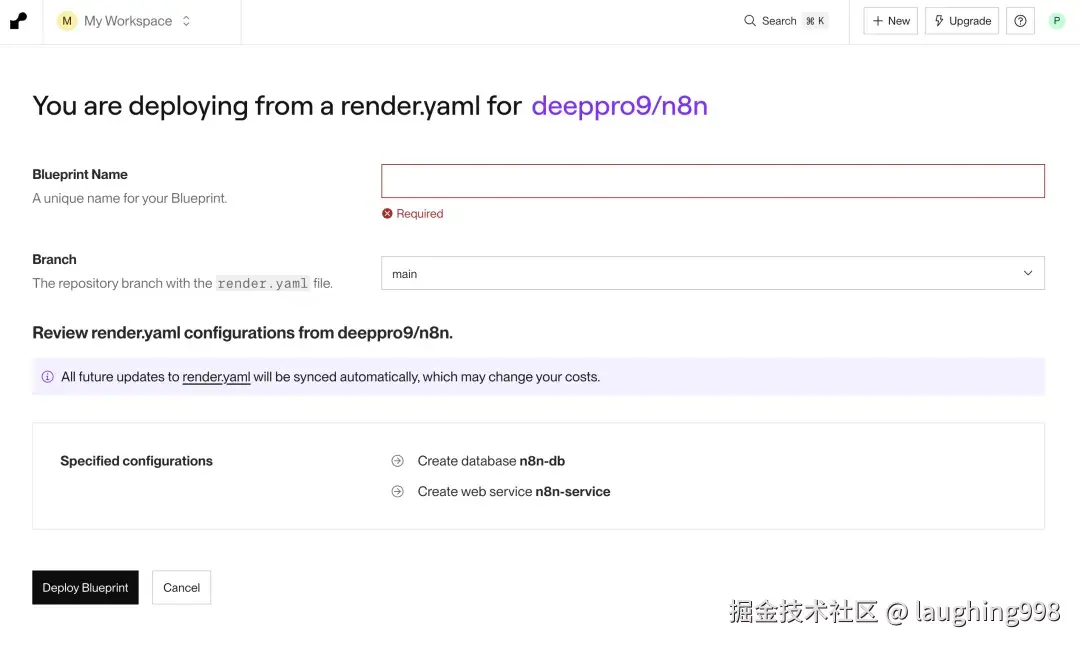Screen dimensions: 1080x647
Task: Open the P user profile avatar
Action: point(1057,21)
